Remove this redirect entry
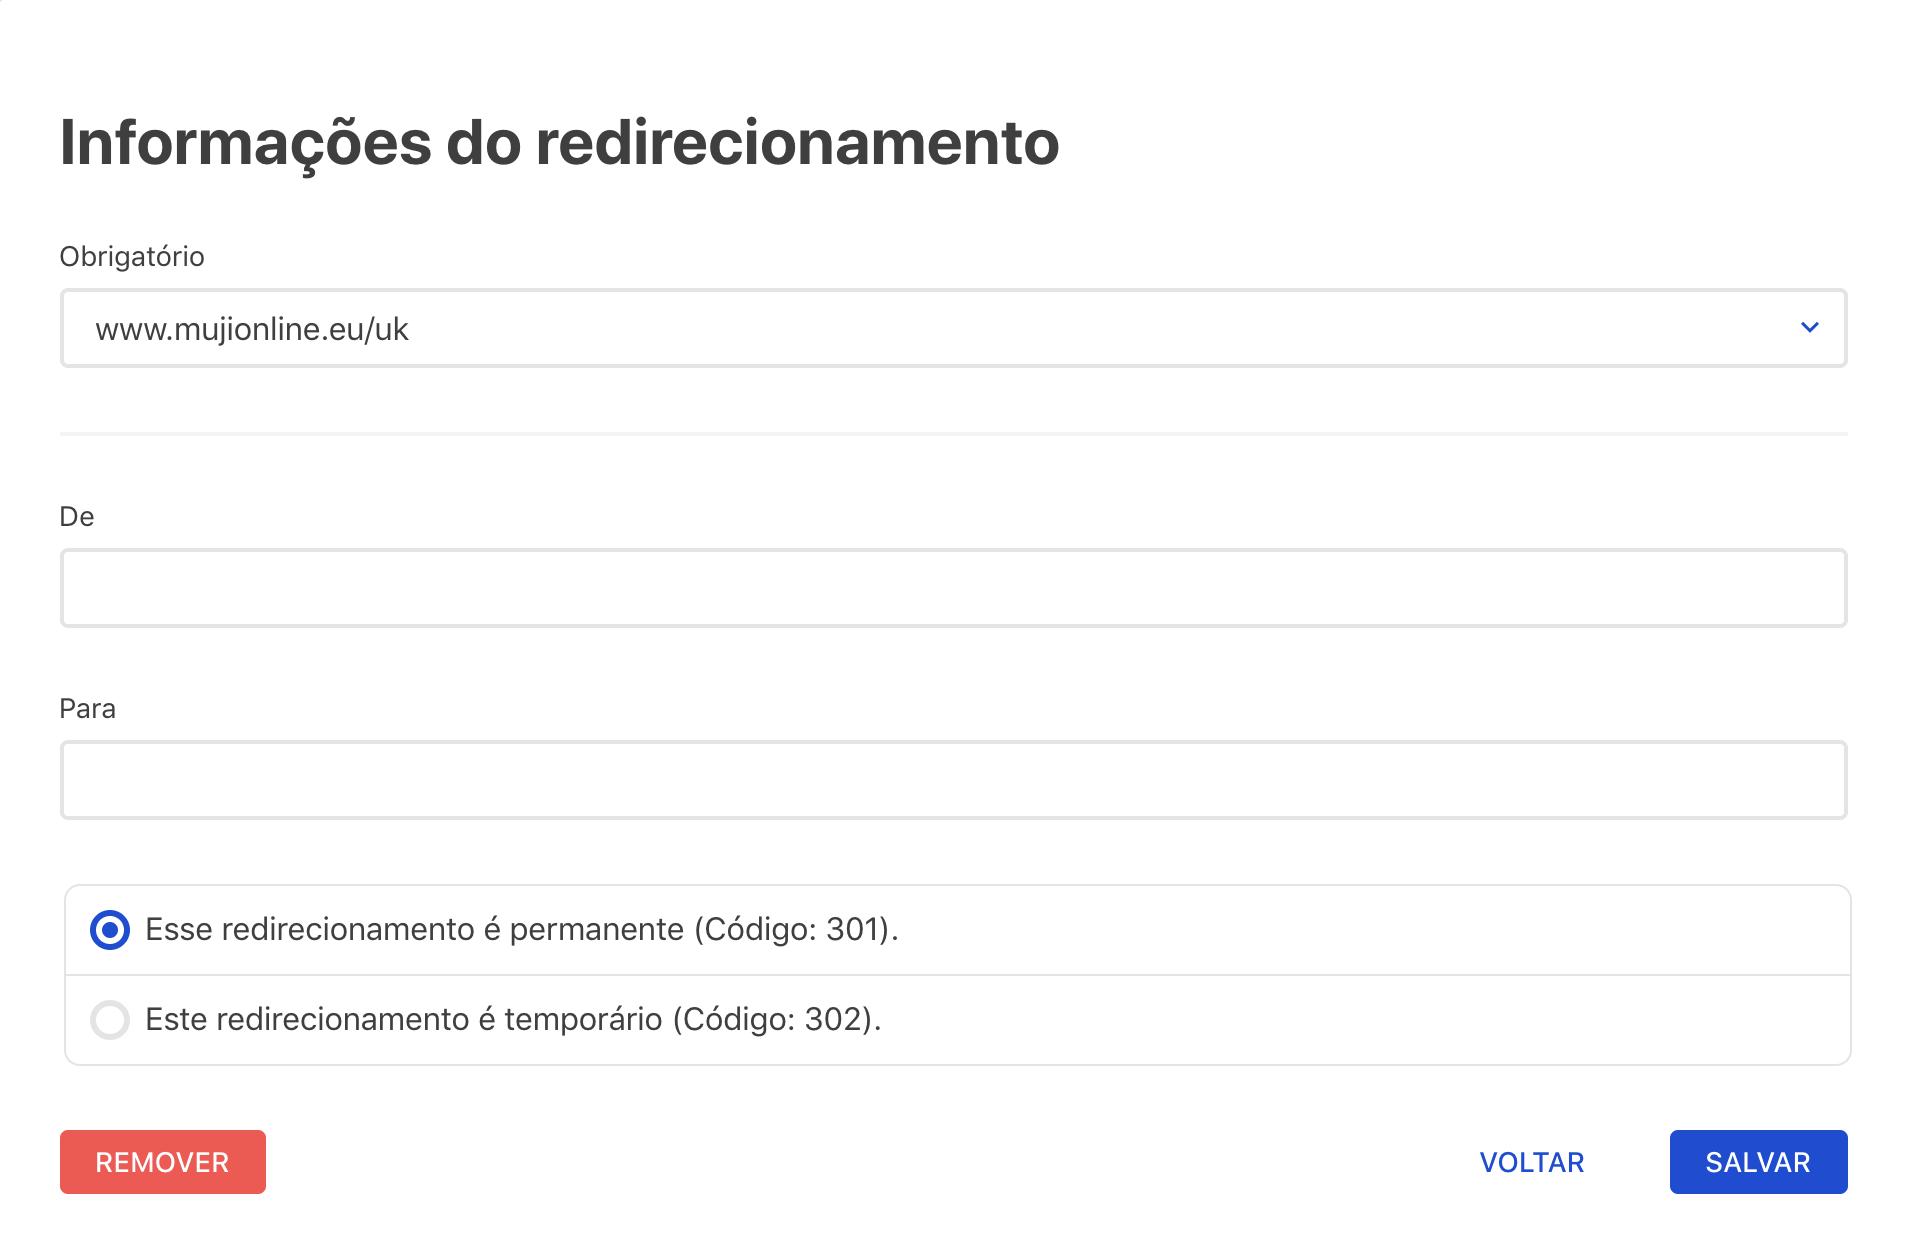Screen dimensions: 1906x1246 (x=162, y=1161)
